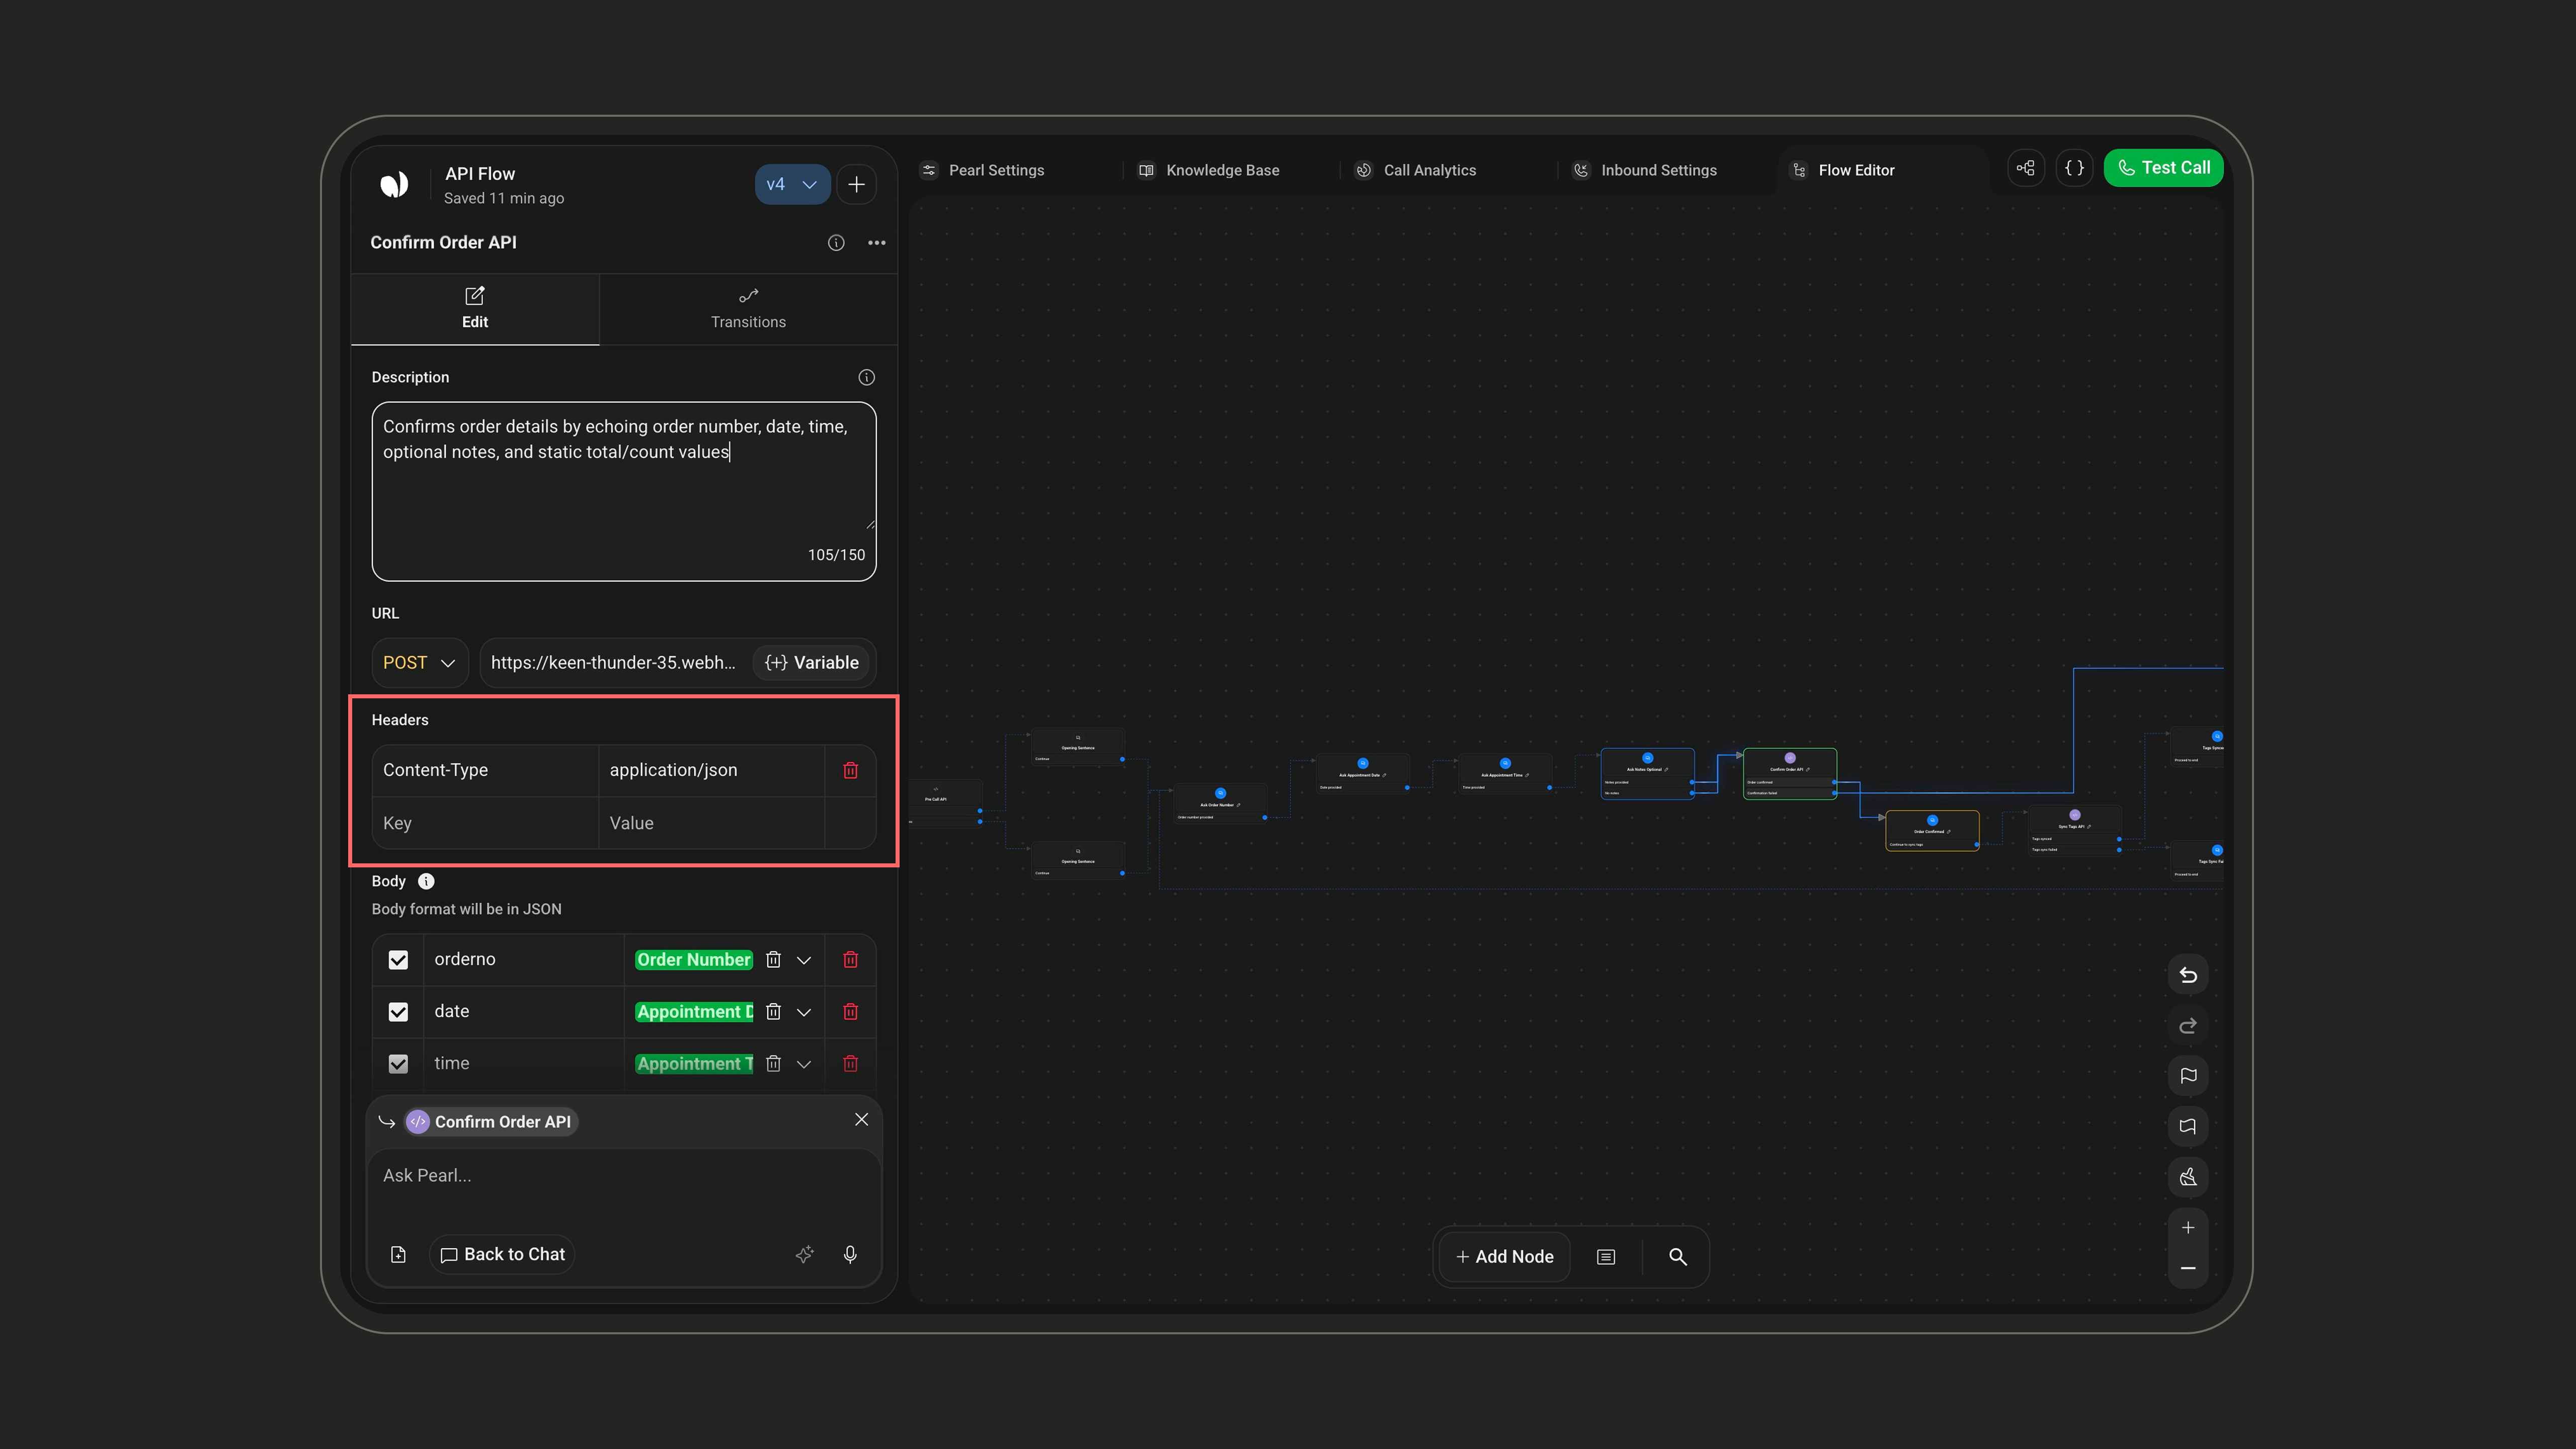Insert a Variable into the URL
Viewport: 2576px width, 1449px height.
(811, 663)
